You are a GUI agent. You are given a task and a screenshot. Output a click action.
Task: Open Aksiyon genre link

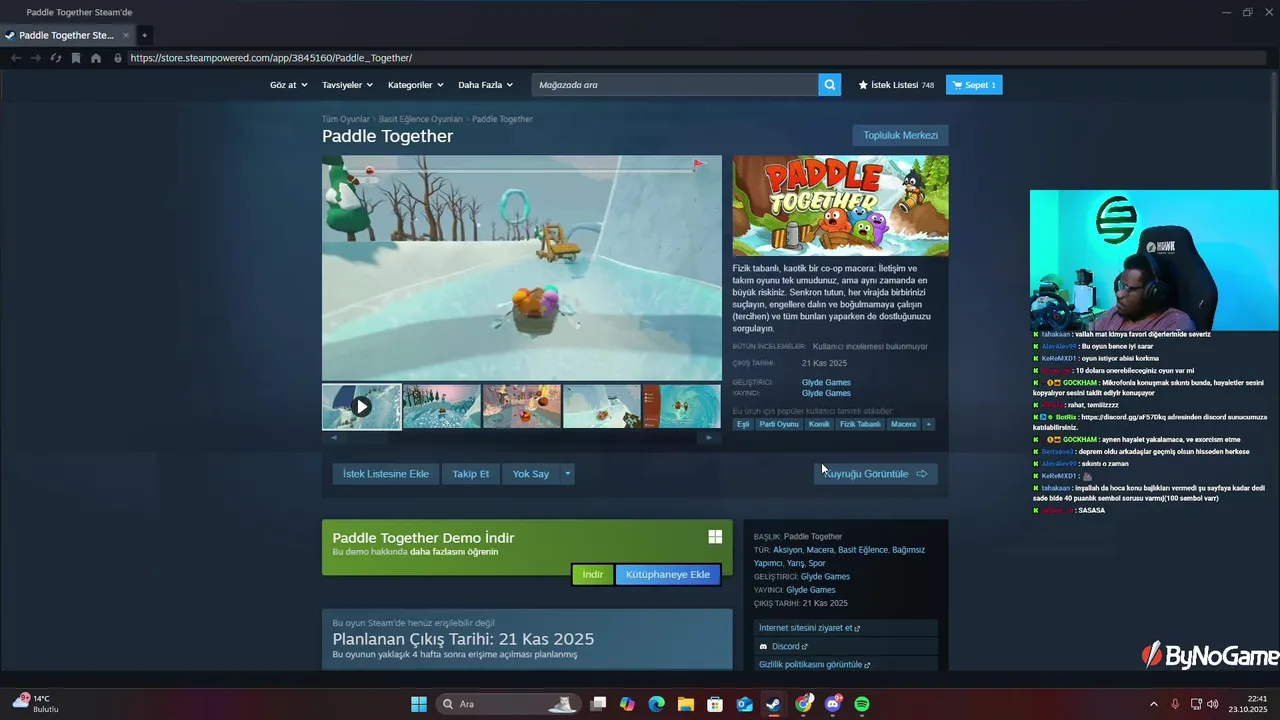tap(788, 550)
